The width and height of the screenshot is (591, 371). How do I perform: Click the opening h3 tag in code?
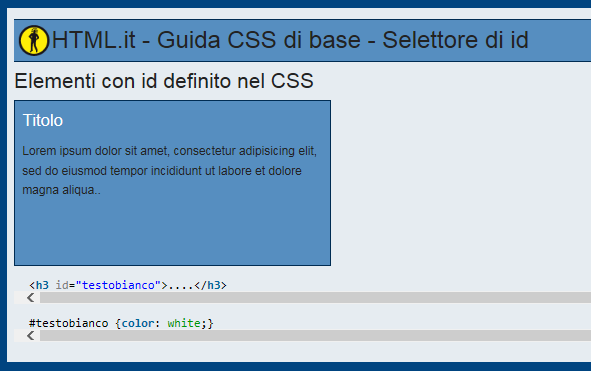pyautogui.click(x=39, y=285)
